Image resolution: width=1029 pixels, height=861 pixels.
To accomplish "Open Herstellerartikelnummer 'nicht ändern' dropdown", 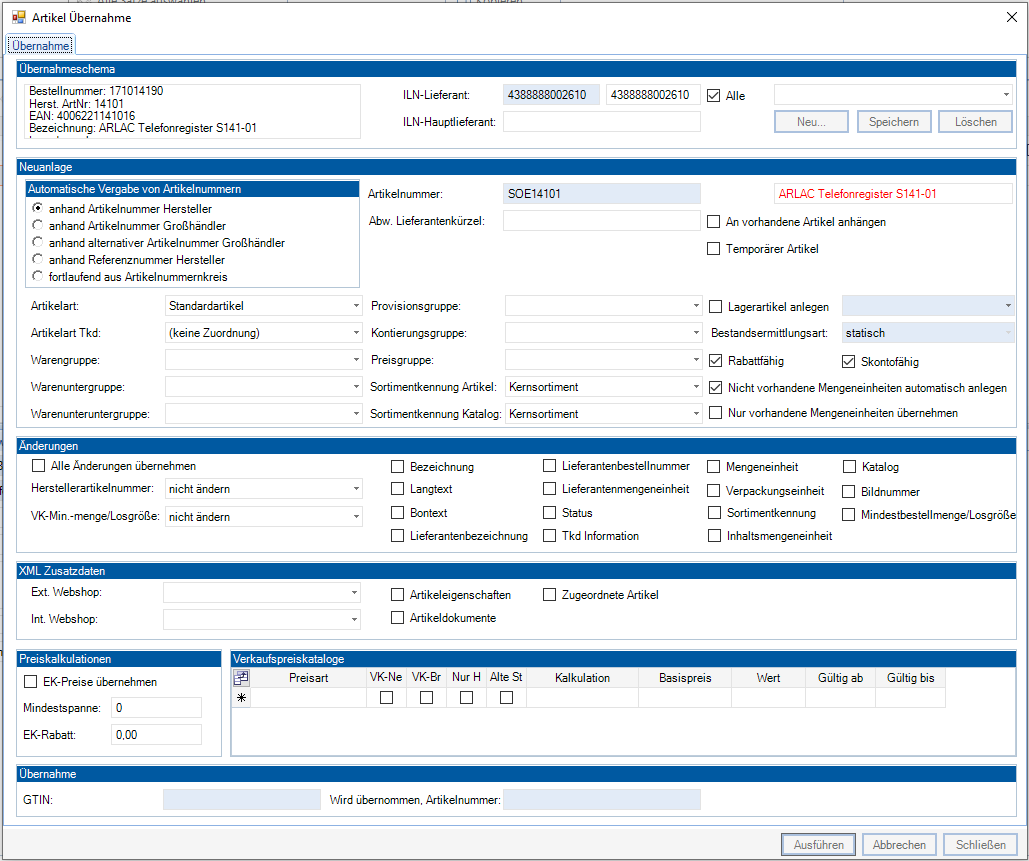I will tap(264, 489).
